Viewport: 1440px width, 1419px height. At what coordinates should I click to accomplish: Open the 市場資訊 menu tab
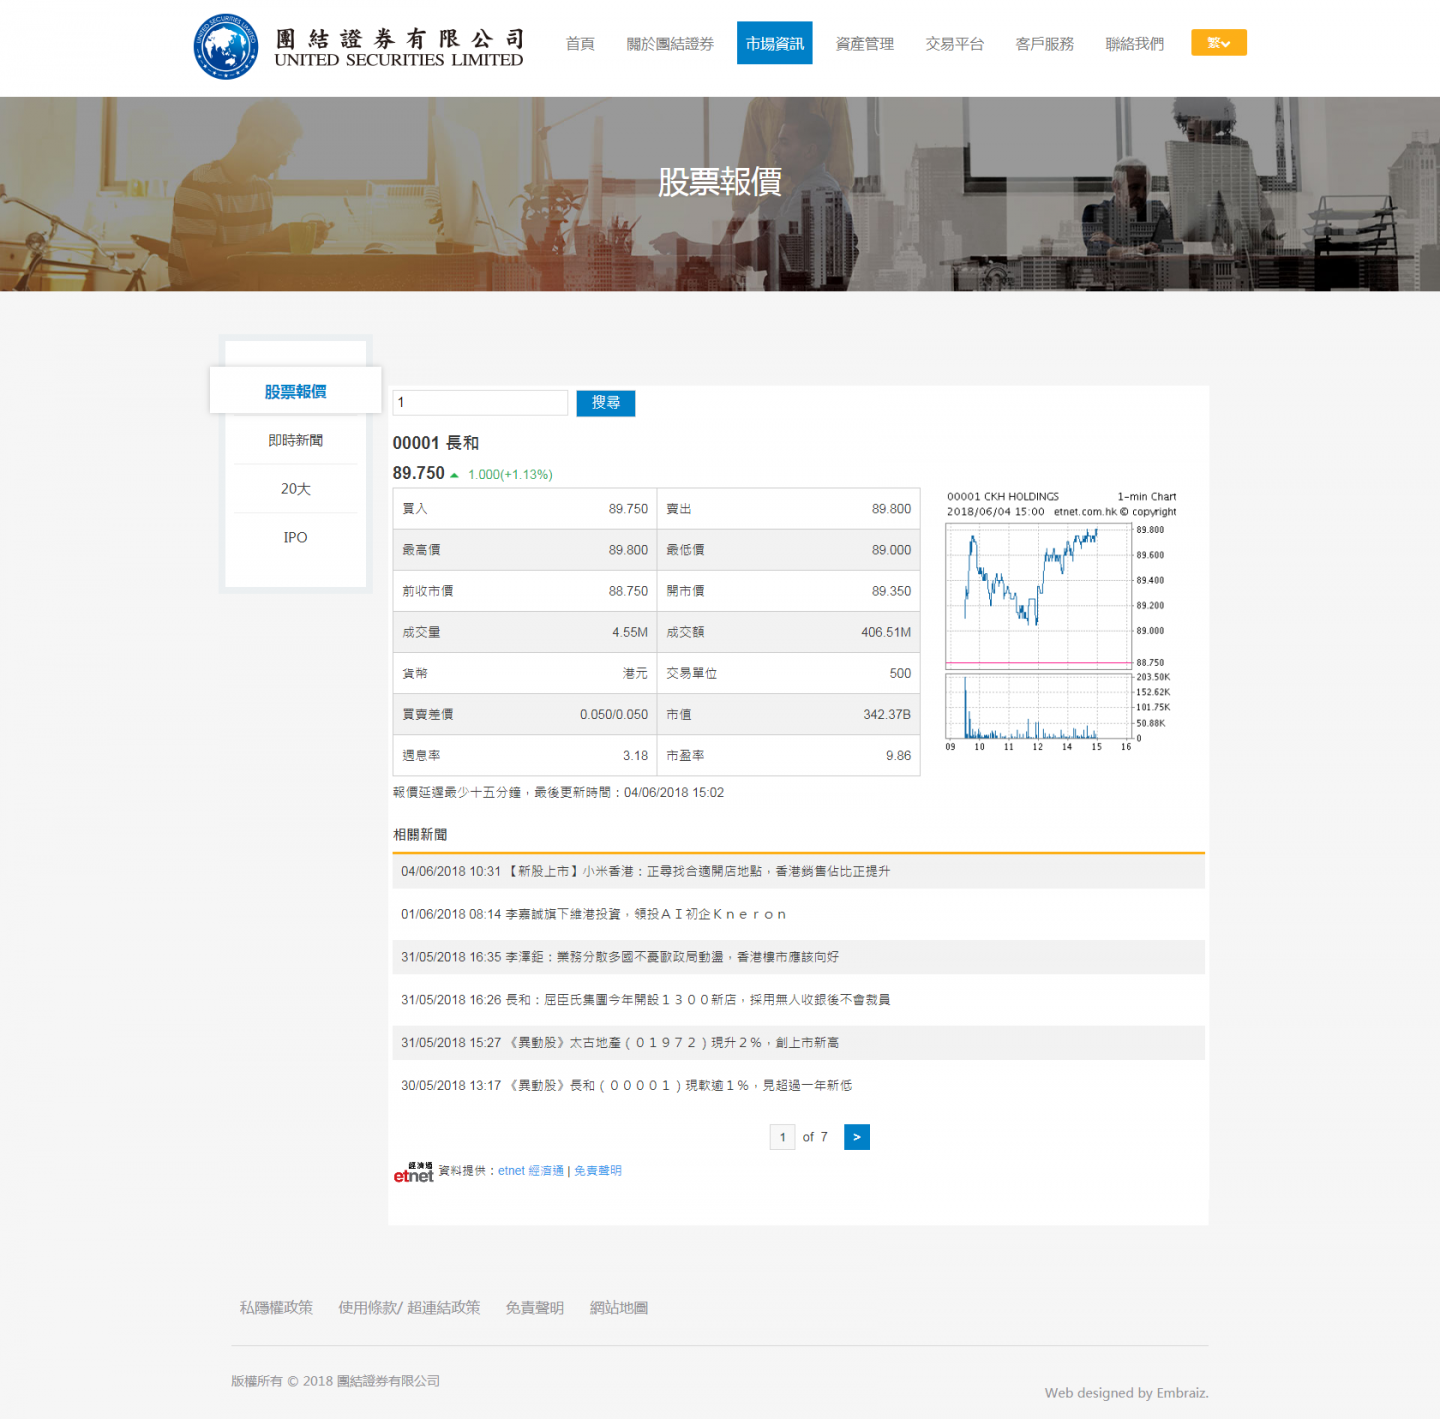[x=774, y=43]
